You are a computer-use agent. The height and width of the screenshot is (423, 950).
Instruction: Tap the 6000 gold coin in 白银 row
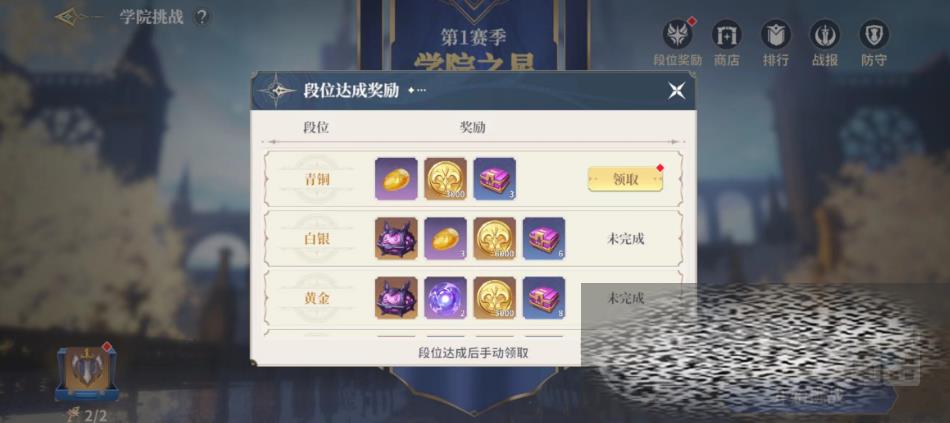494,239
